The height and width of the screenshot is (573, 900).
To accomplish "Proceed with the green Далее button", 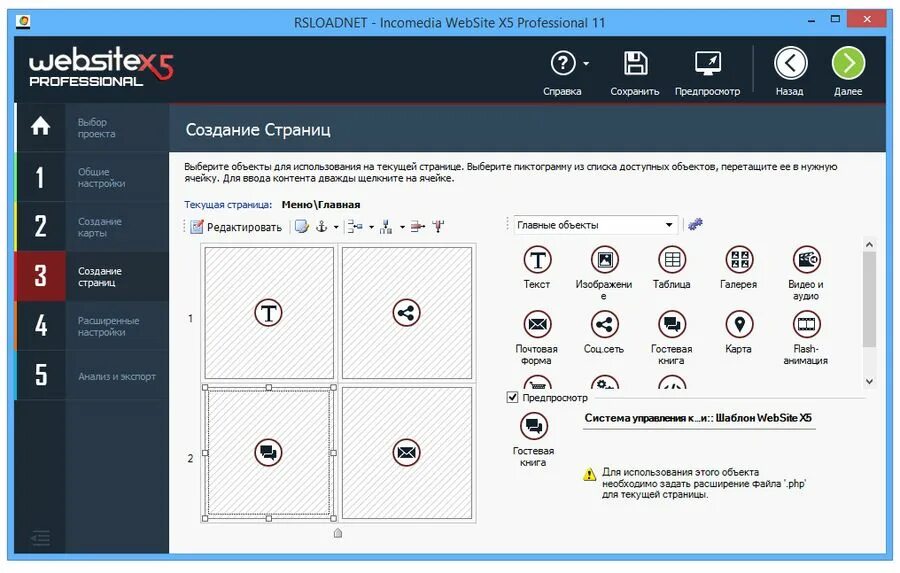I will [x=848, y=63].
